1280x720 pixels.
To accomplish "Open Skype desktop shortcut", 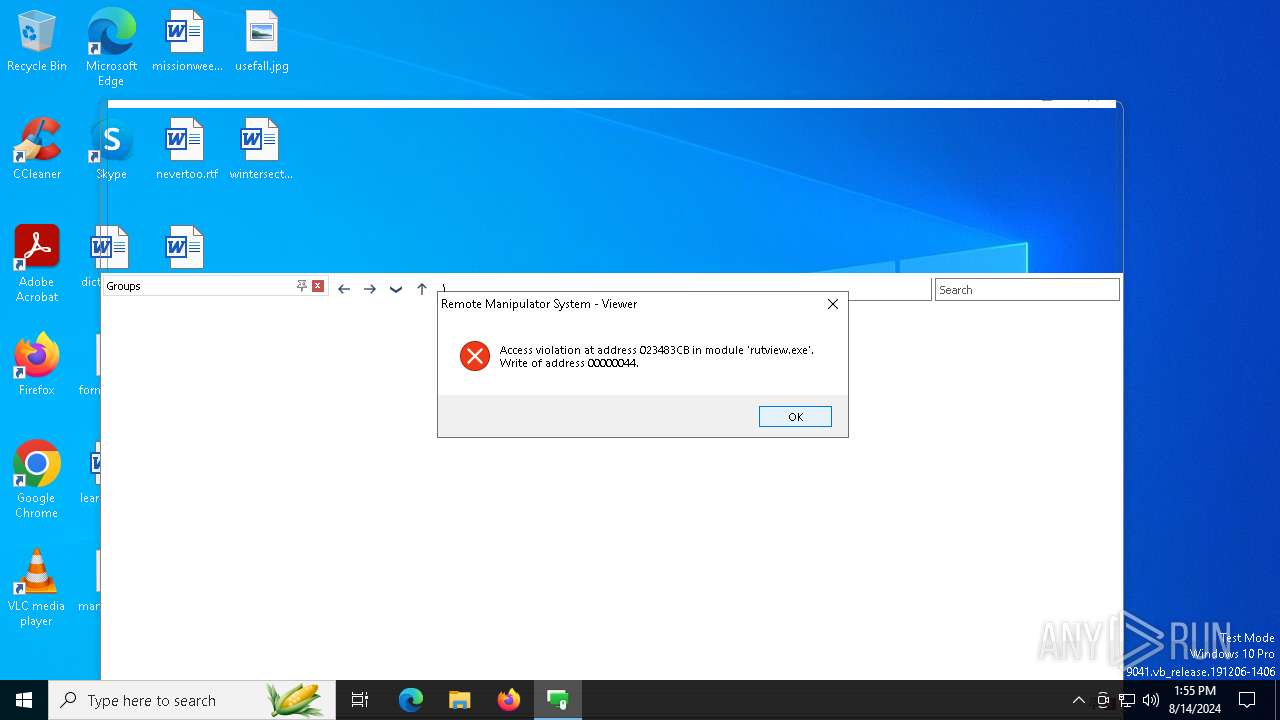I will tap(111, 150).
